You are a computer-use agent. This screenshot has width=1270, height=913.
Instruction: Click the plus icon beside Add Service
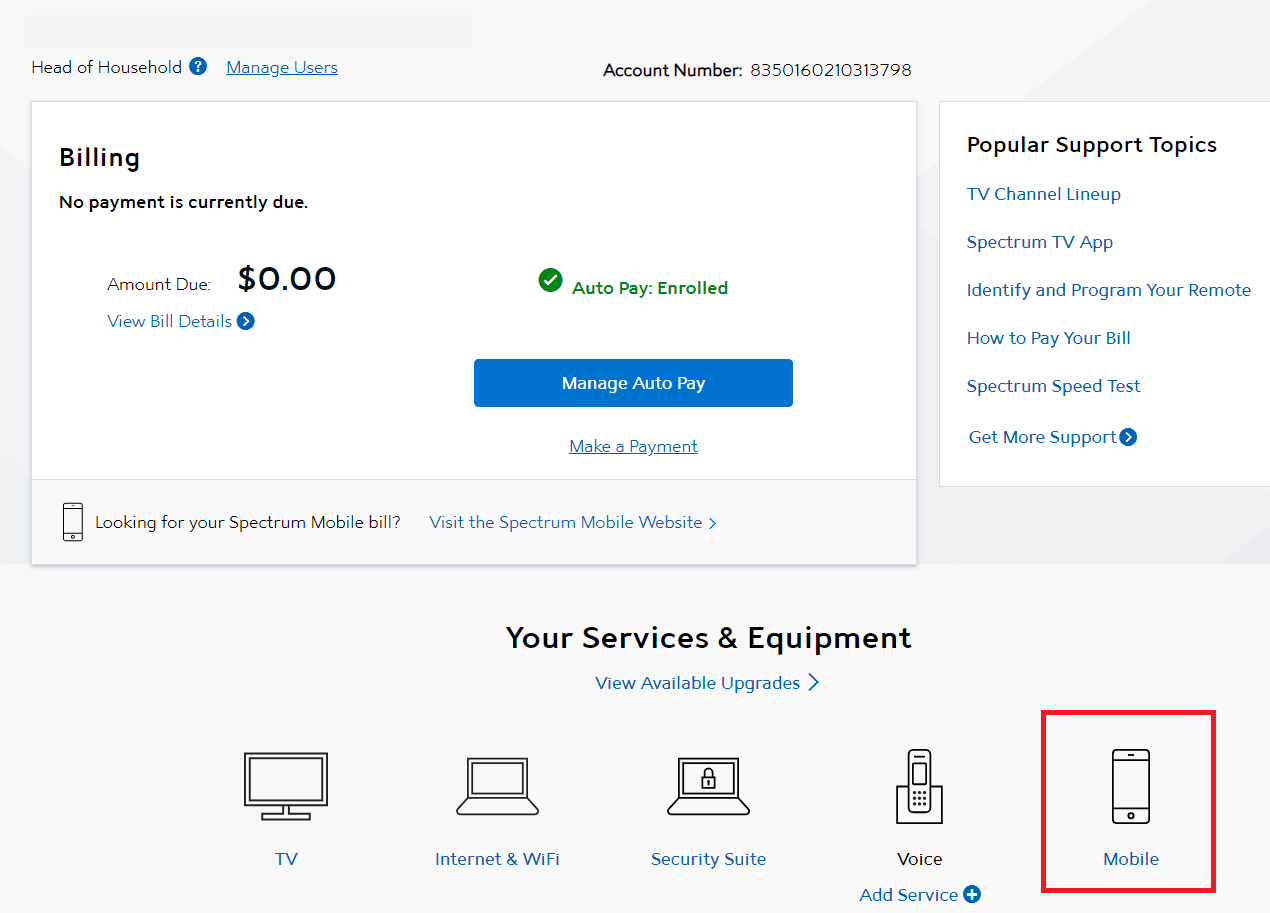[x=972, y=895]
